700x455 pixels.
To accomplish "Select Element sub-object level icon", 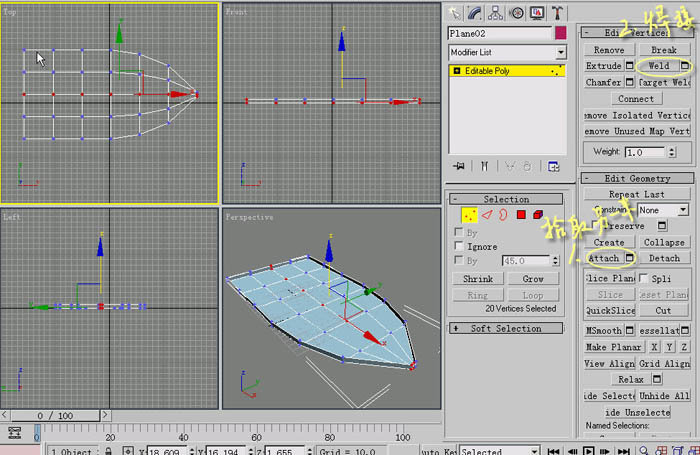I will pos(538,215).
